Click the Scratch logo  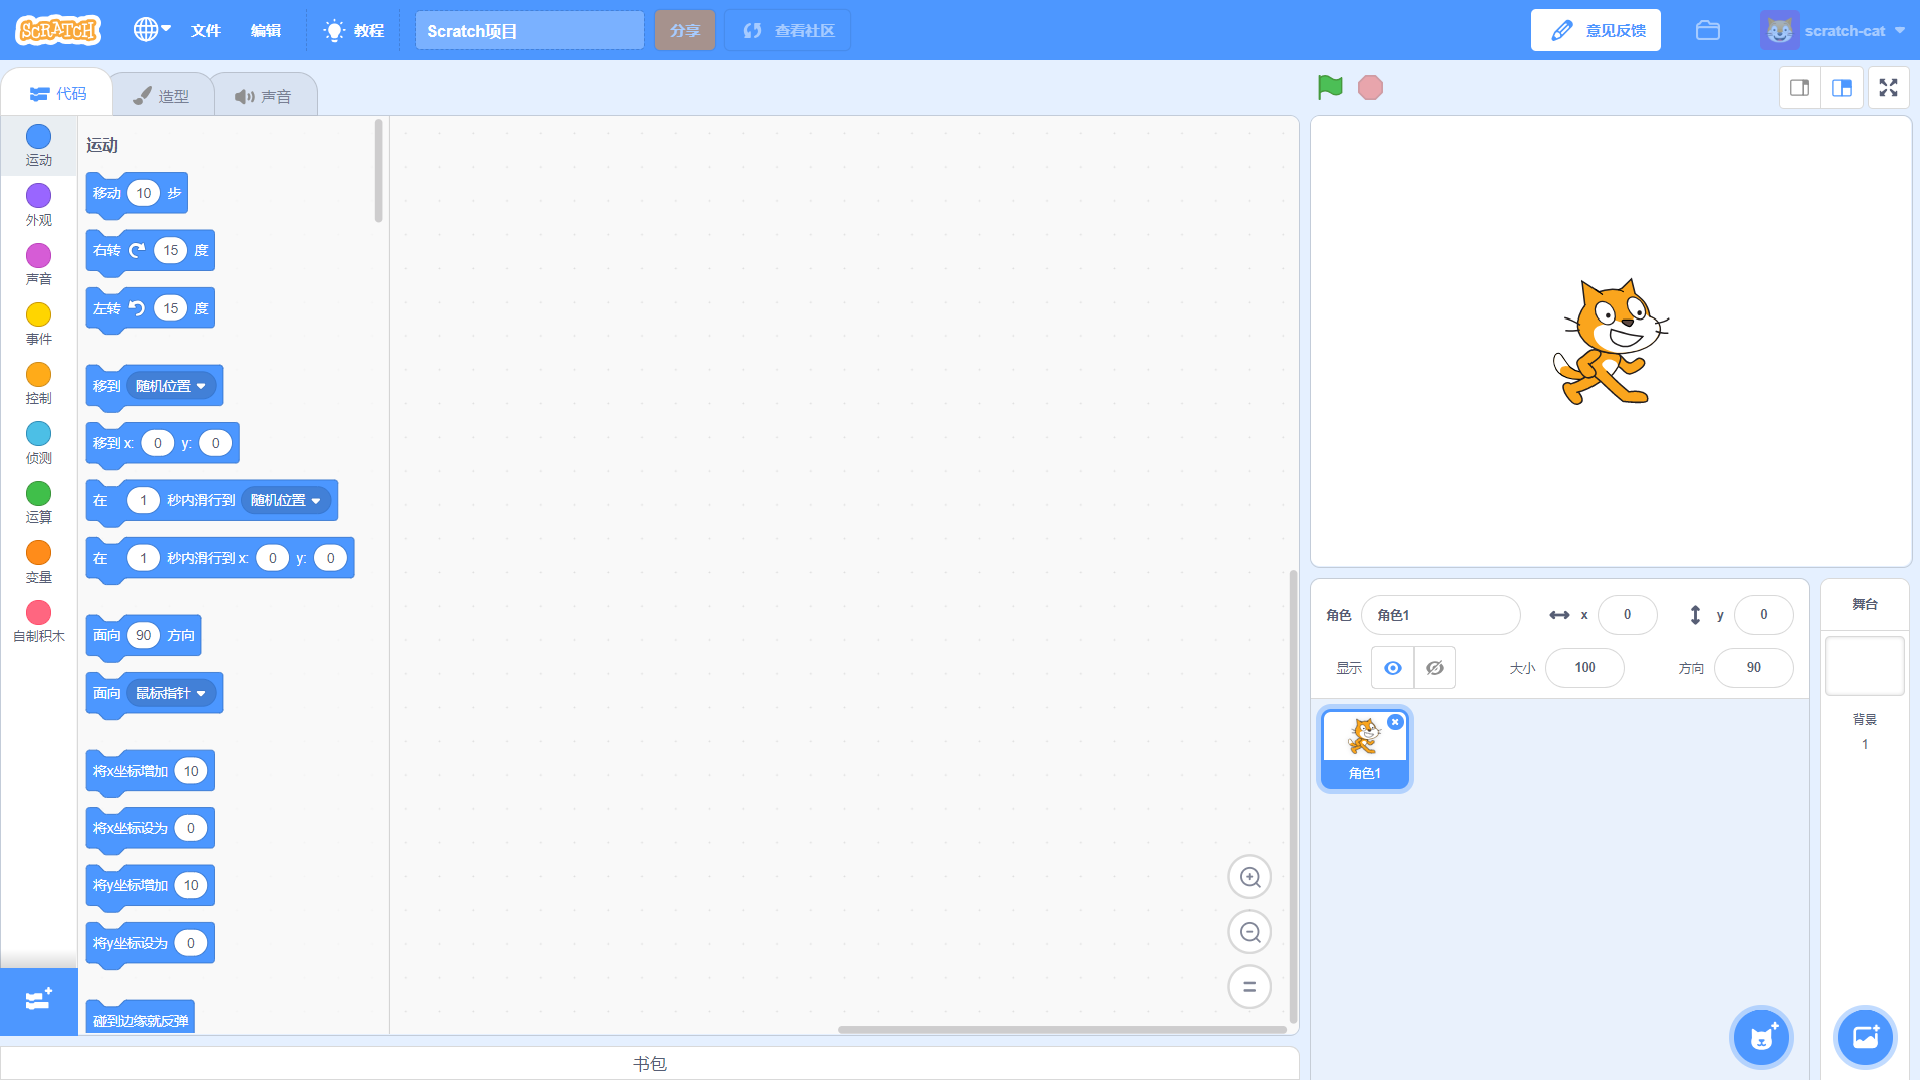click(x=58, y=30)
